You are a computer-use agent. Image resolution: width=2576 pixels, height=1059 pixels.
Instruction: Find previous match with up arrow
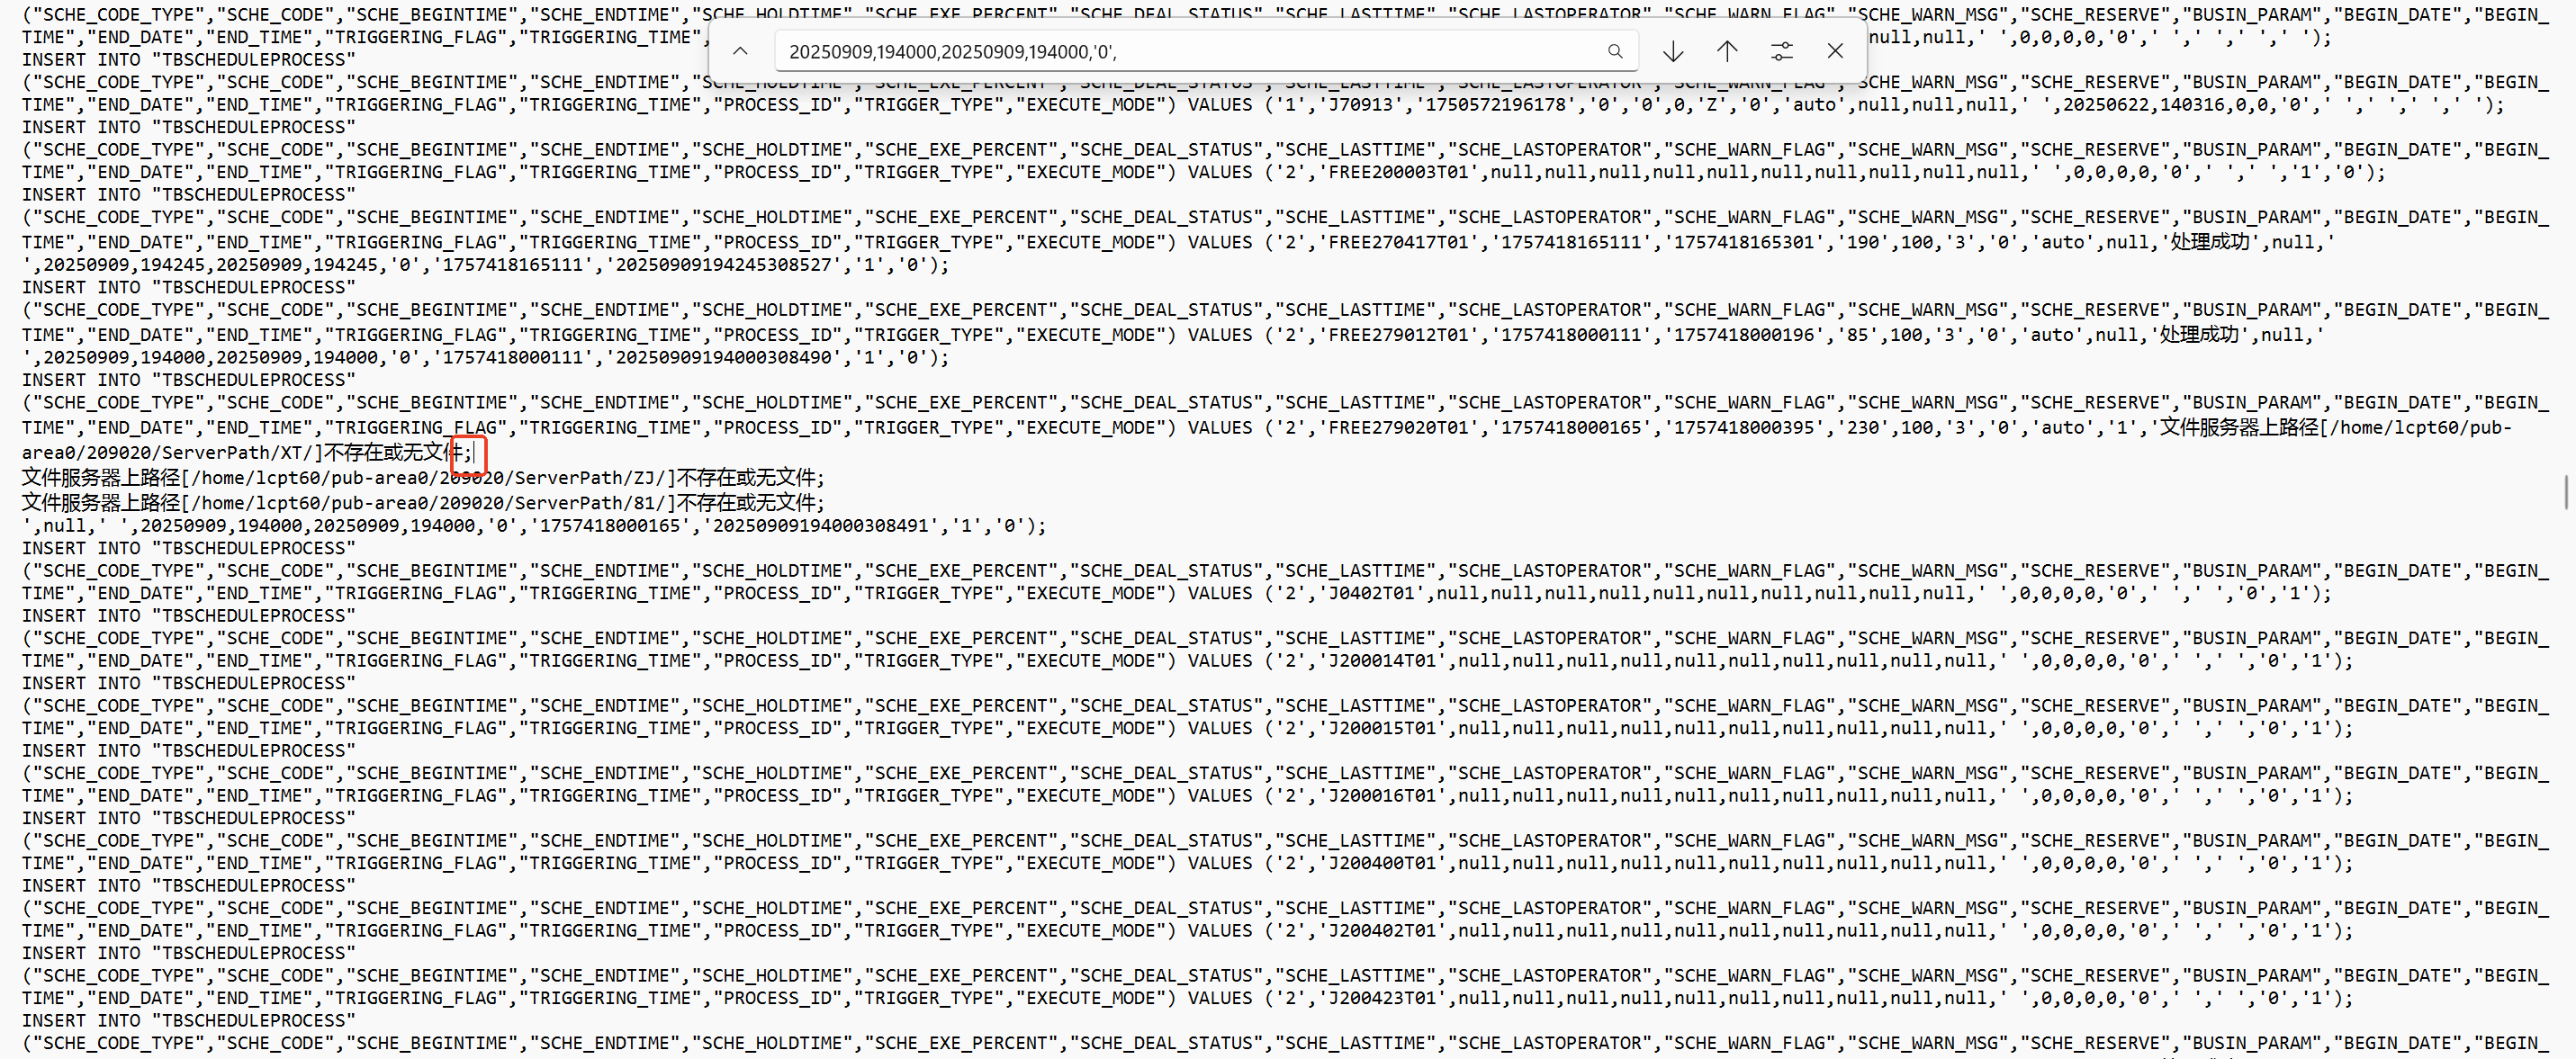1727,51
